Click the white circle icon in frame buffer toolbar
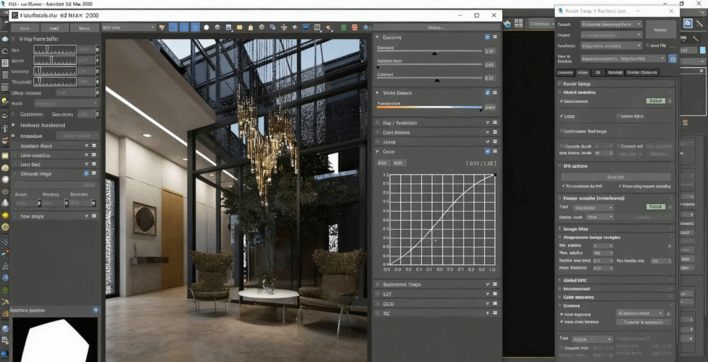The image size is (708, 362). coord(206,28)
